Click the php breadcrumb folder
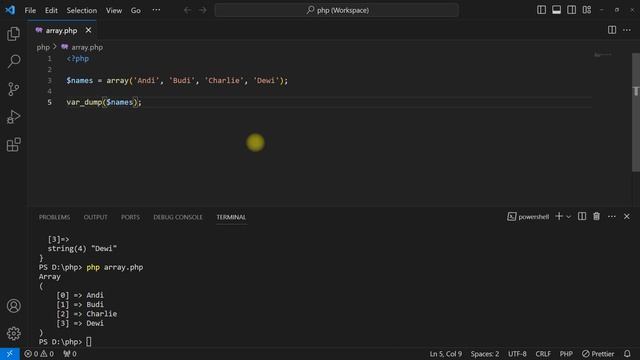The width and height of the screenshot is (640, 360). 43,47
